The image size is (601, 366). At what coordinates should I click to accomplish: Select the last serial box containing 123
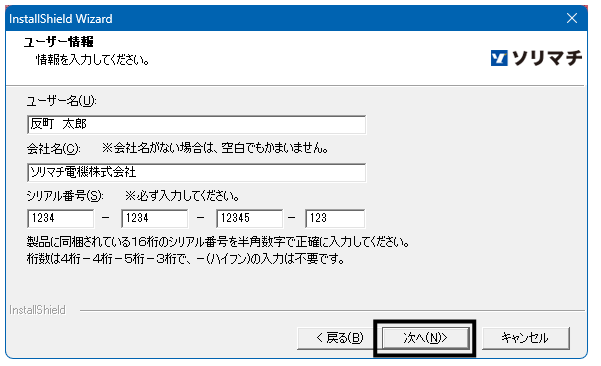click(335, 218)
